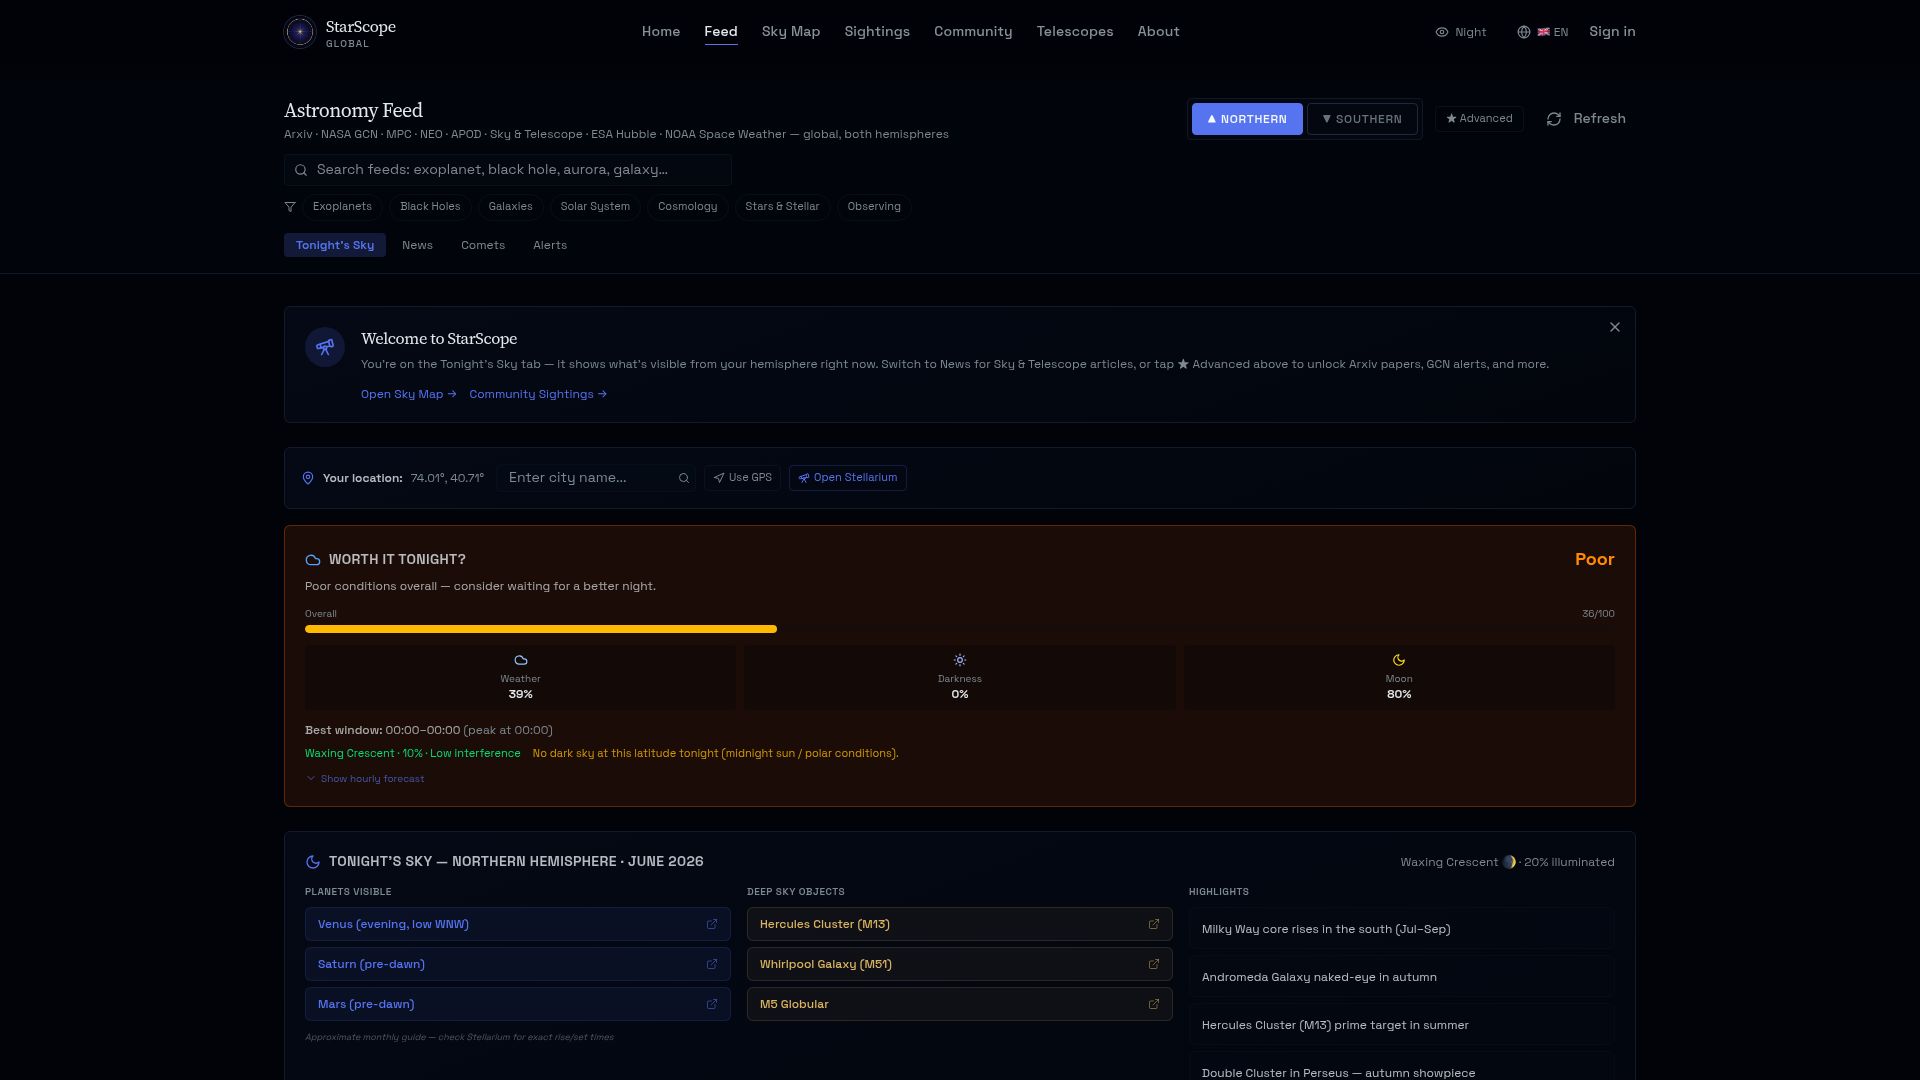Open external link icon for Whirlpool Galaxy
This screenshot has width=1920, height=1080.
(1154, 964)
